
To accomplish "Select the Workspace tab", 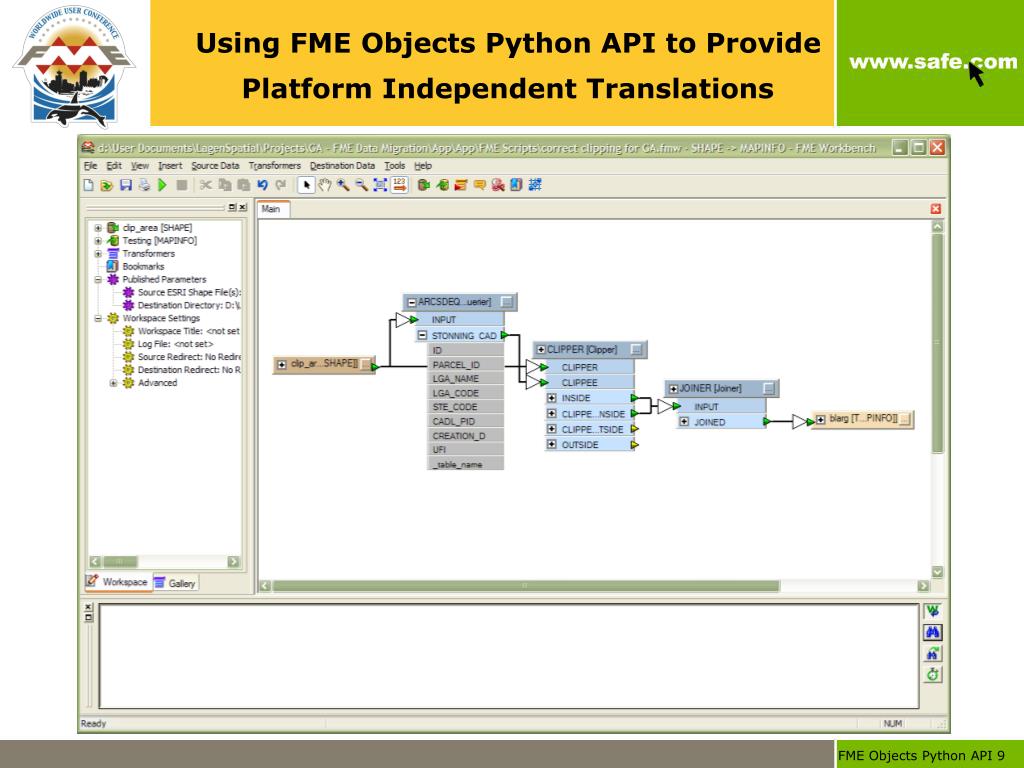I will [117, 582].
